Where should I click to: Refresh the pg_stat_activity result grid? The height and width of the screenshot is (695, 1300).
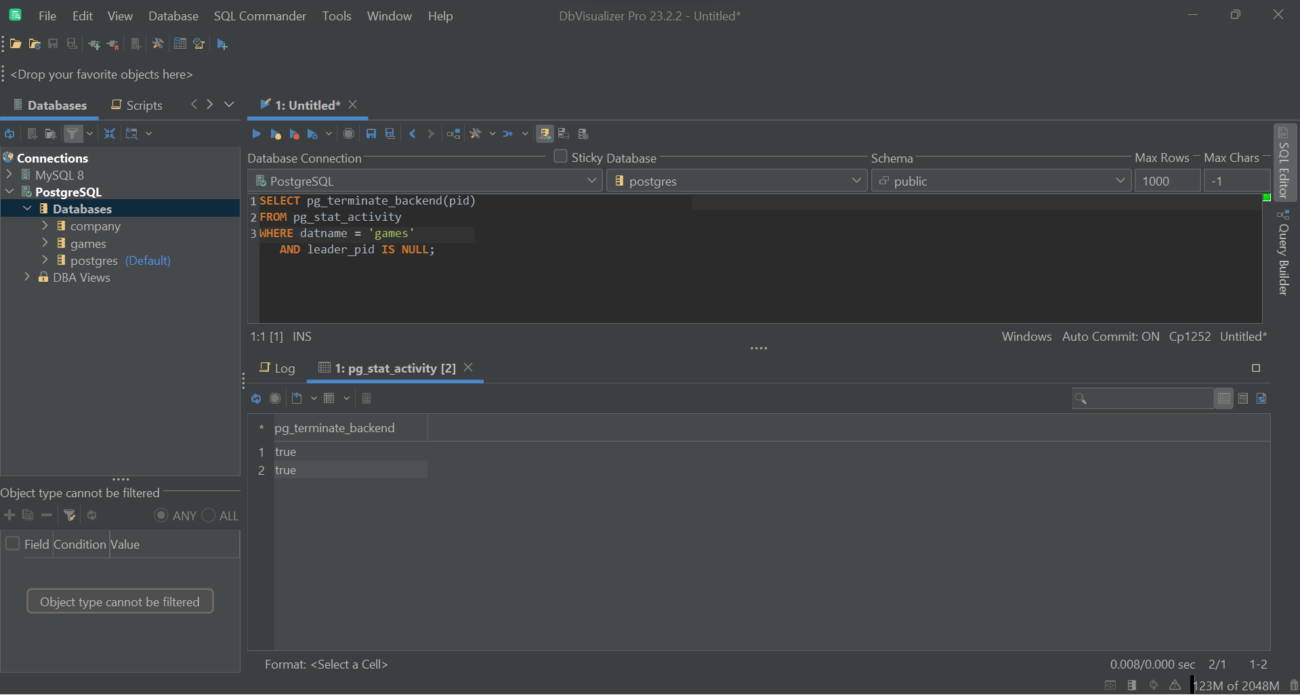coord(256,398)
